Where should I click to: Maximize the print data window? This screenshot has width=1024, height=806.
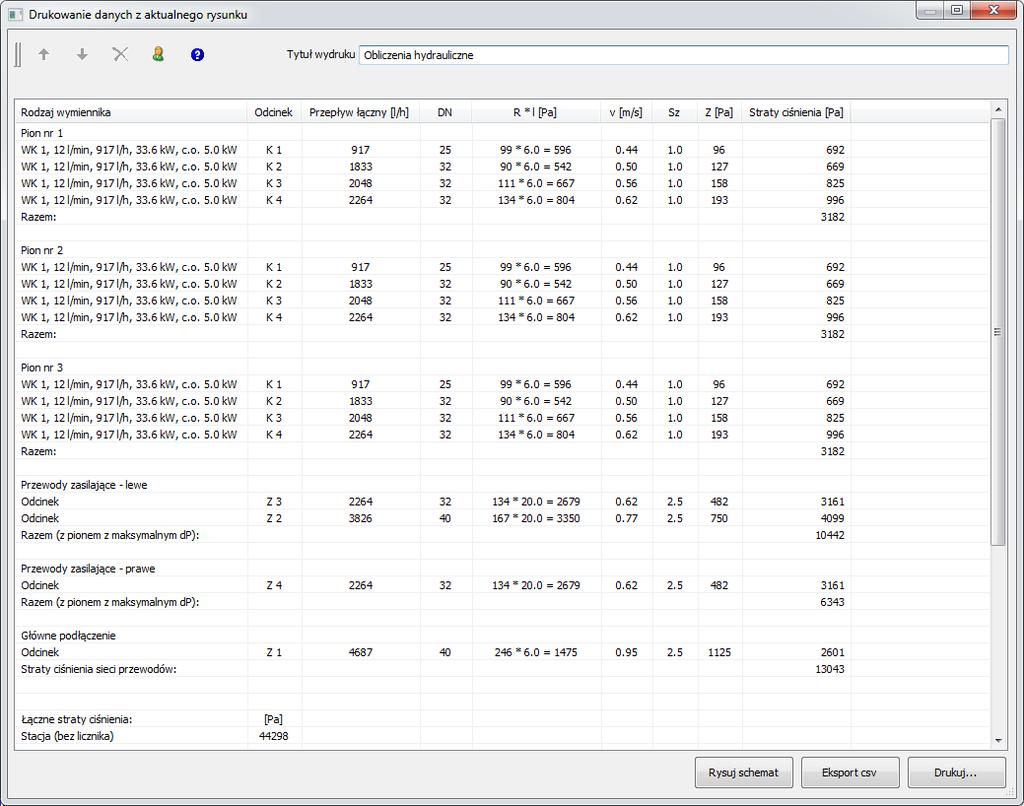(x=957, y=10)
